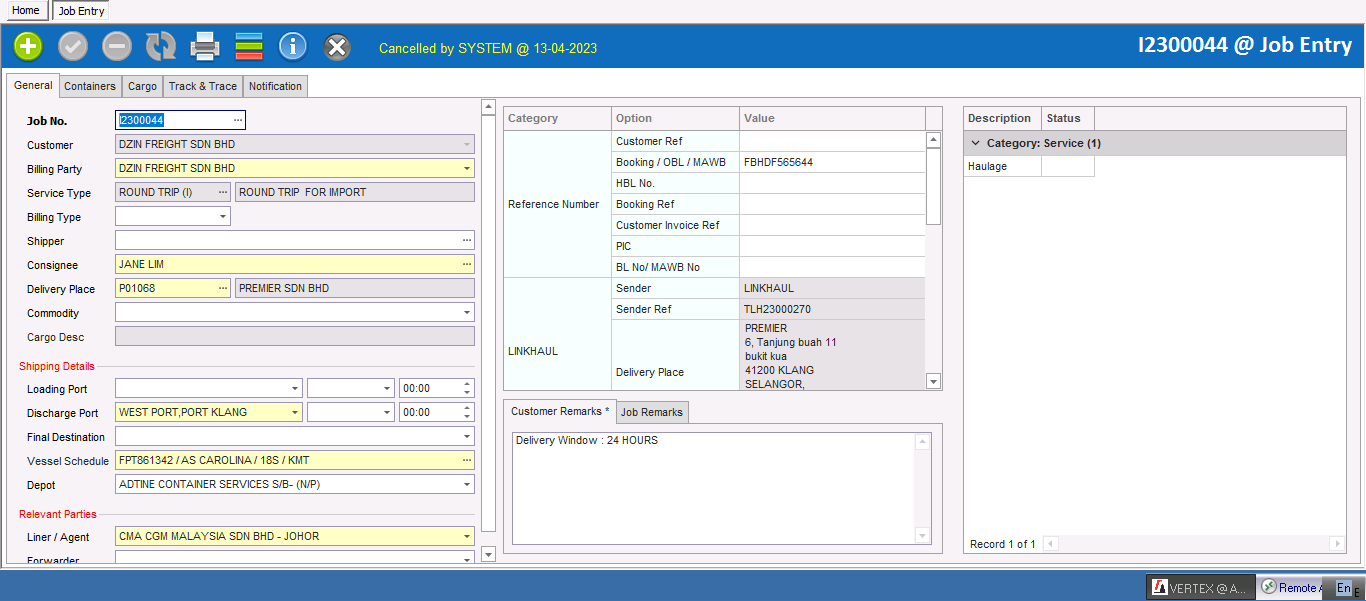
Task: Select the Job Remarks tab
Action: tap(651, 413)
